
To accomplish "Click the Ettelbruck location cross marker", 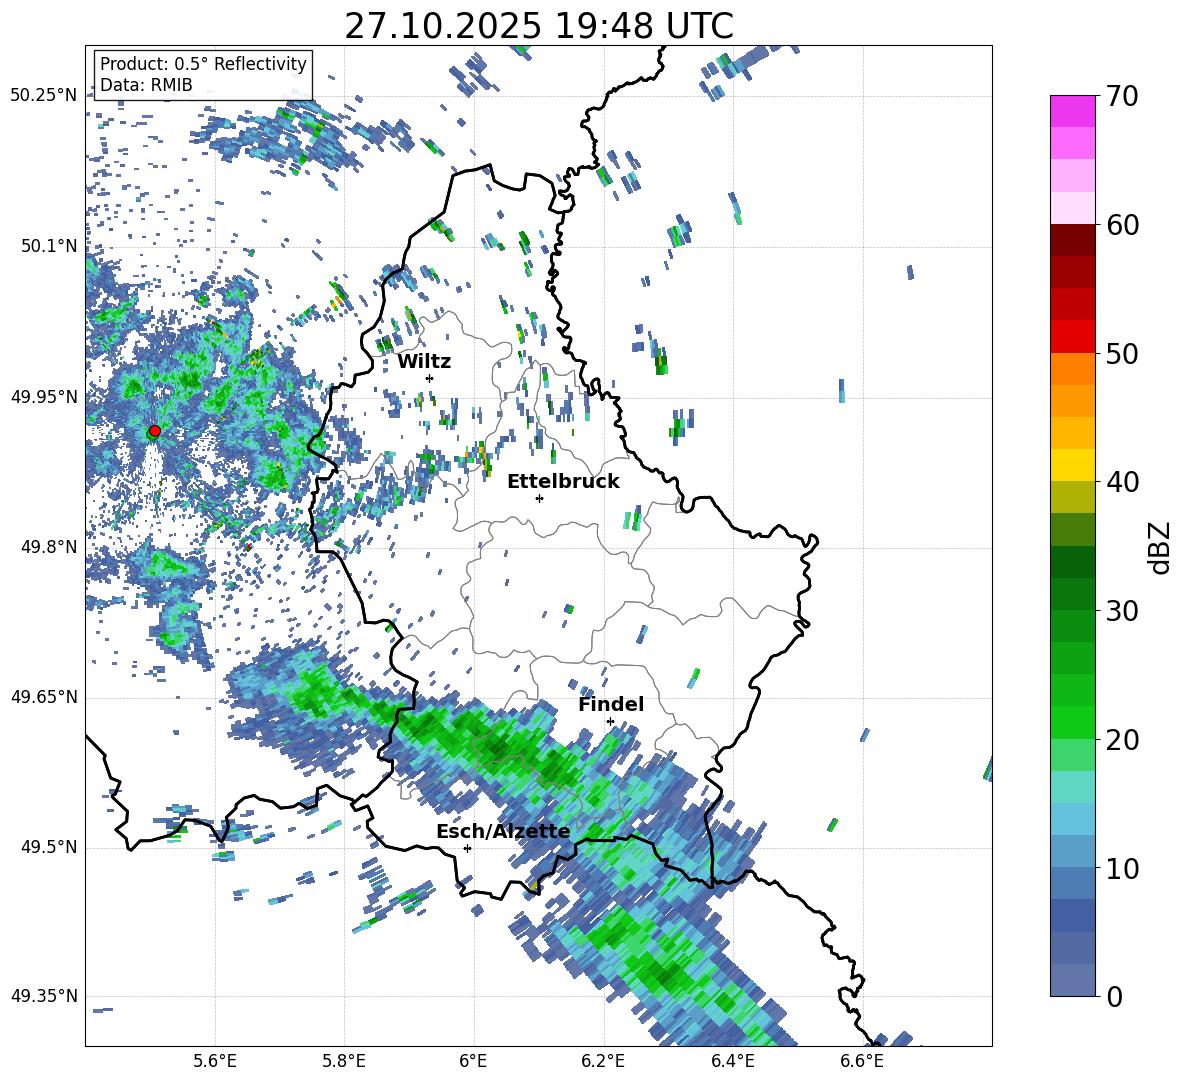I will (539, 498).
